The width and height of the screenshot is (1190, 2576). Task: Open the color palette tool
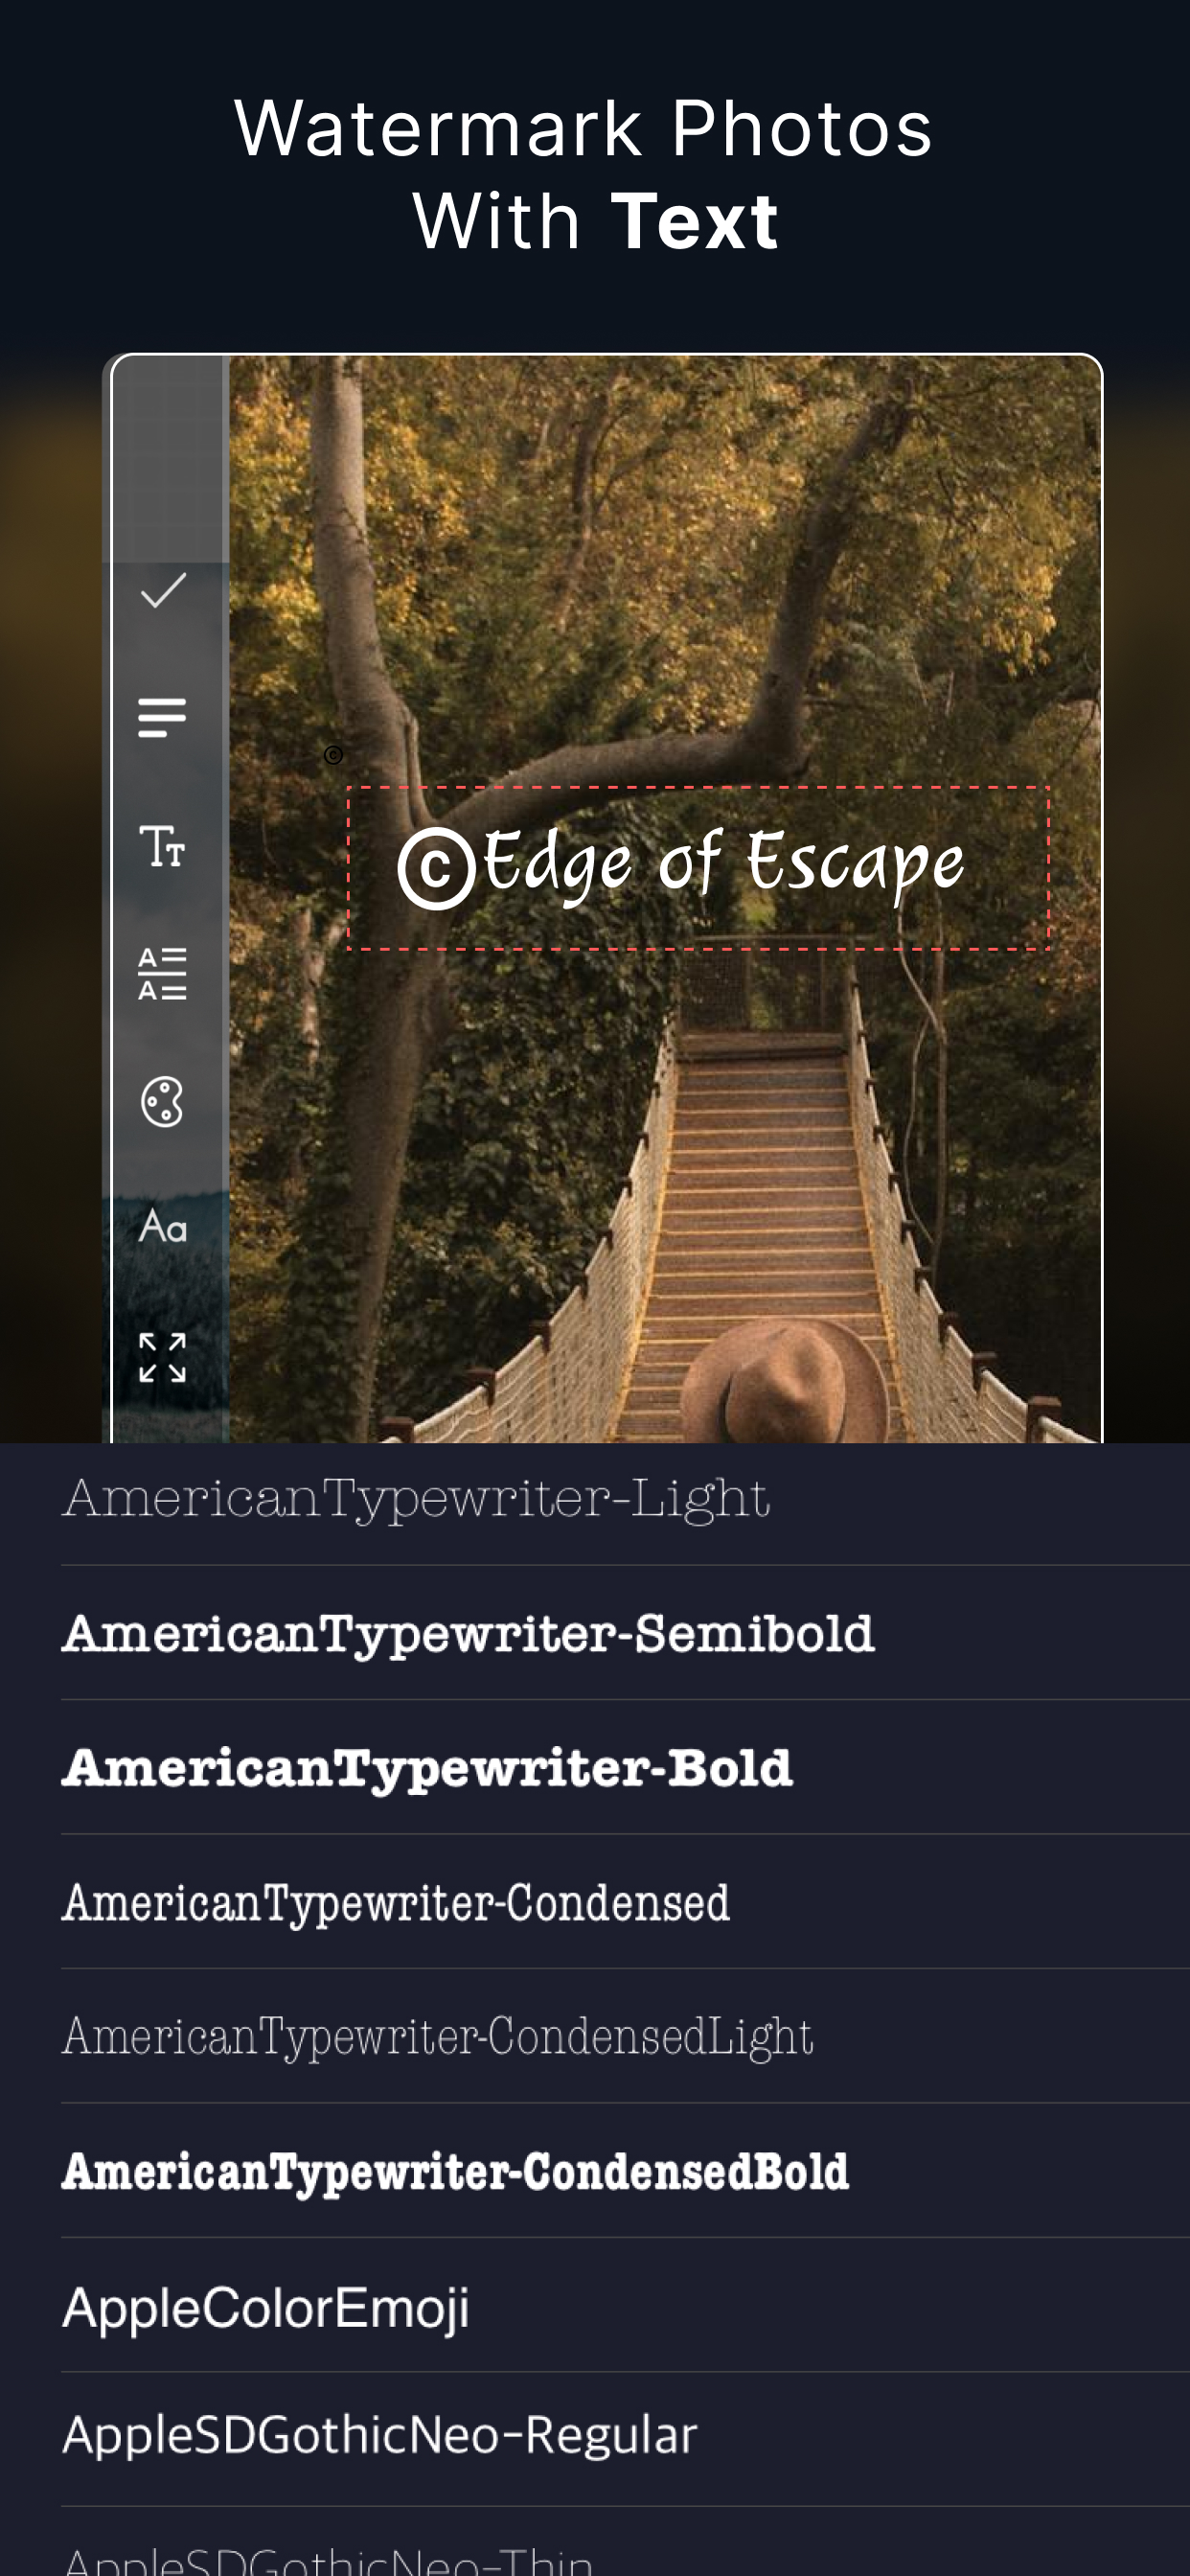162,1101
